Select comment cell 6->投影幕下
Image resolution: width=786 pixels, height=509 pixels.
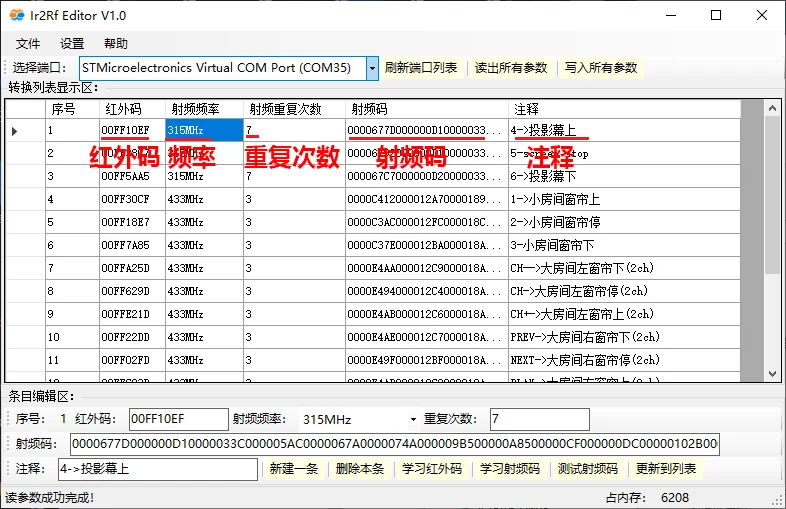point(624,177)
